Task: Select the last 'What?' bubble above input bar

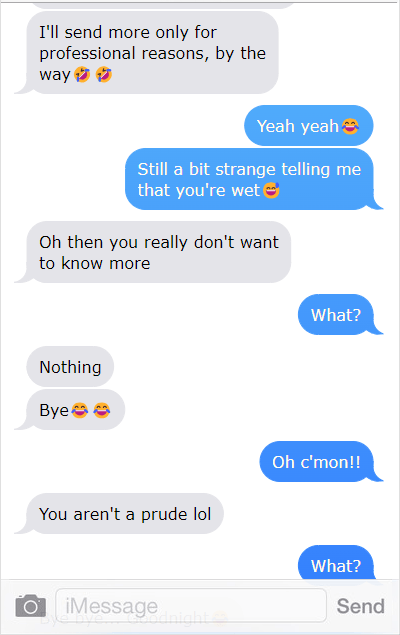Action: [336, 563]
